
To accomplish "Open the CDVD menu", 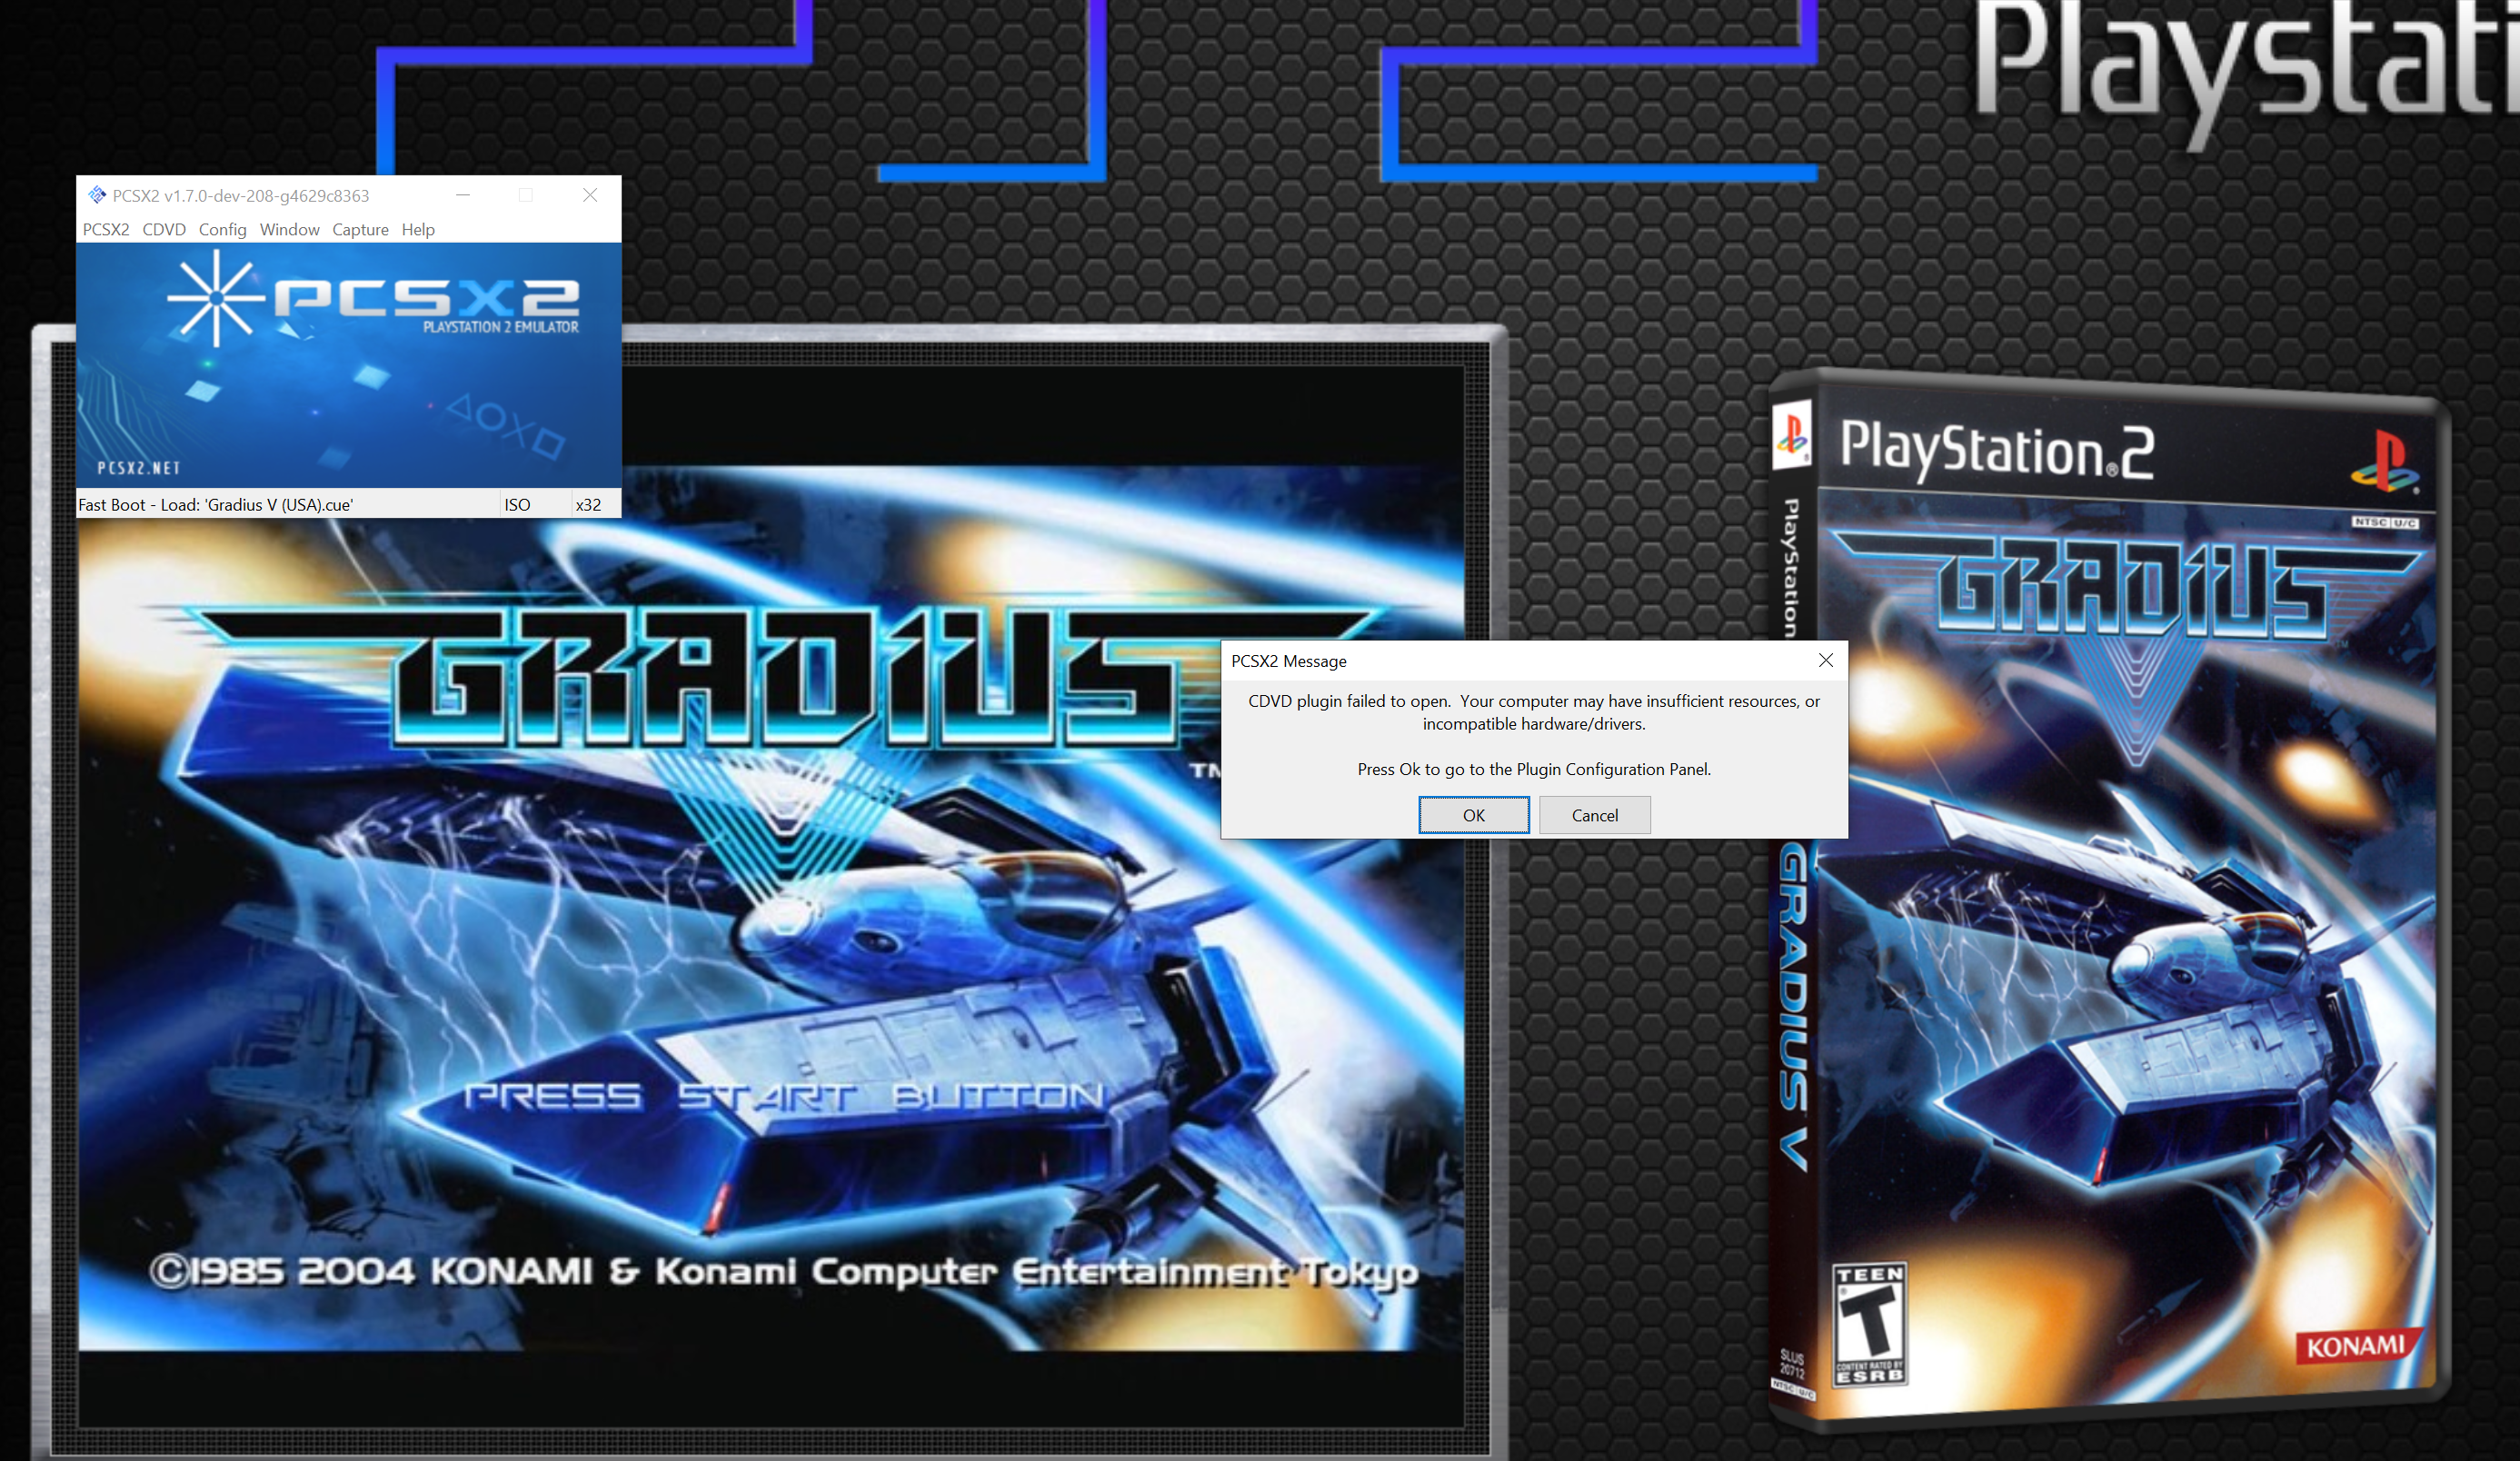I will tap(164, 229).
